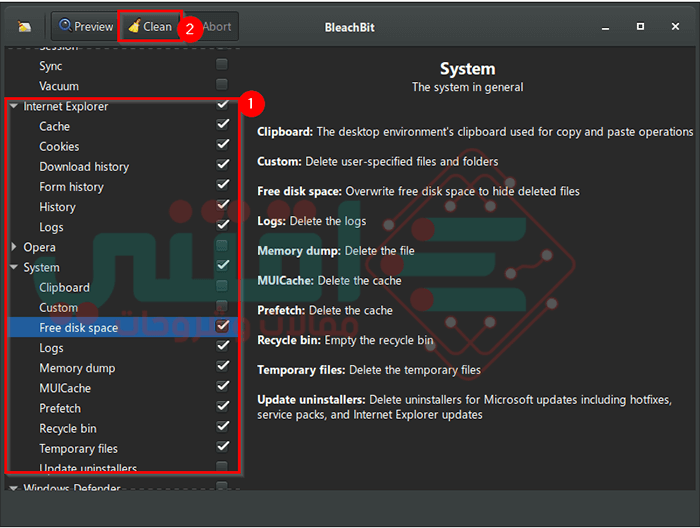Collapse the Windows Defender tree node
This screenshot has height=528, width=700.
pyautogui.click(x=14, y=488)
